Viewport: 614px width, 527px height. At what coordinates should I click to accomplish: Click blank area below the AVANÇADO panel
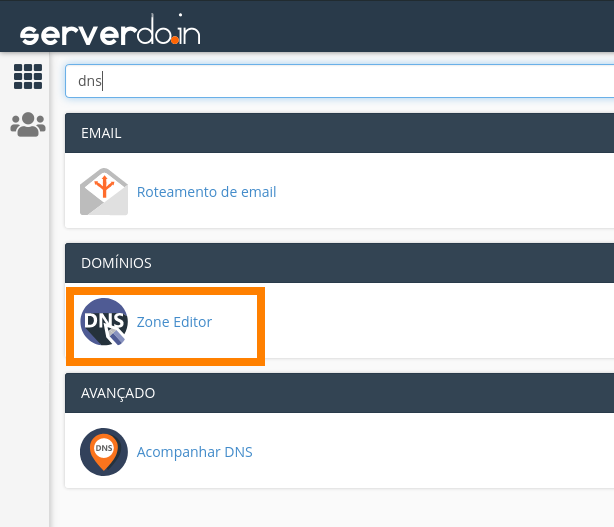340,508
